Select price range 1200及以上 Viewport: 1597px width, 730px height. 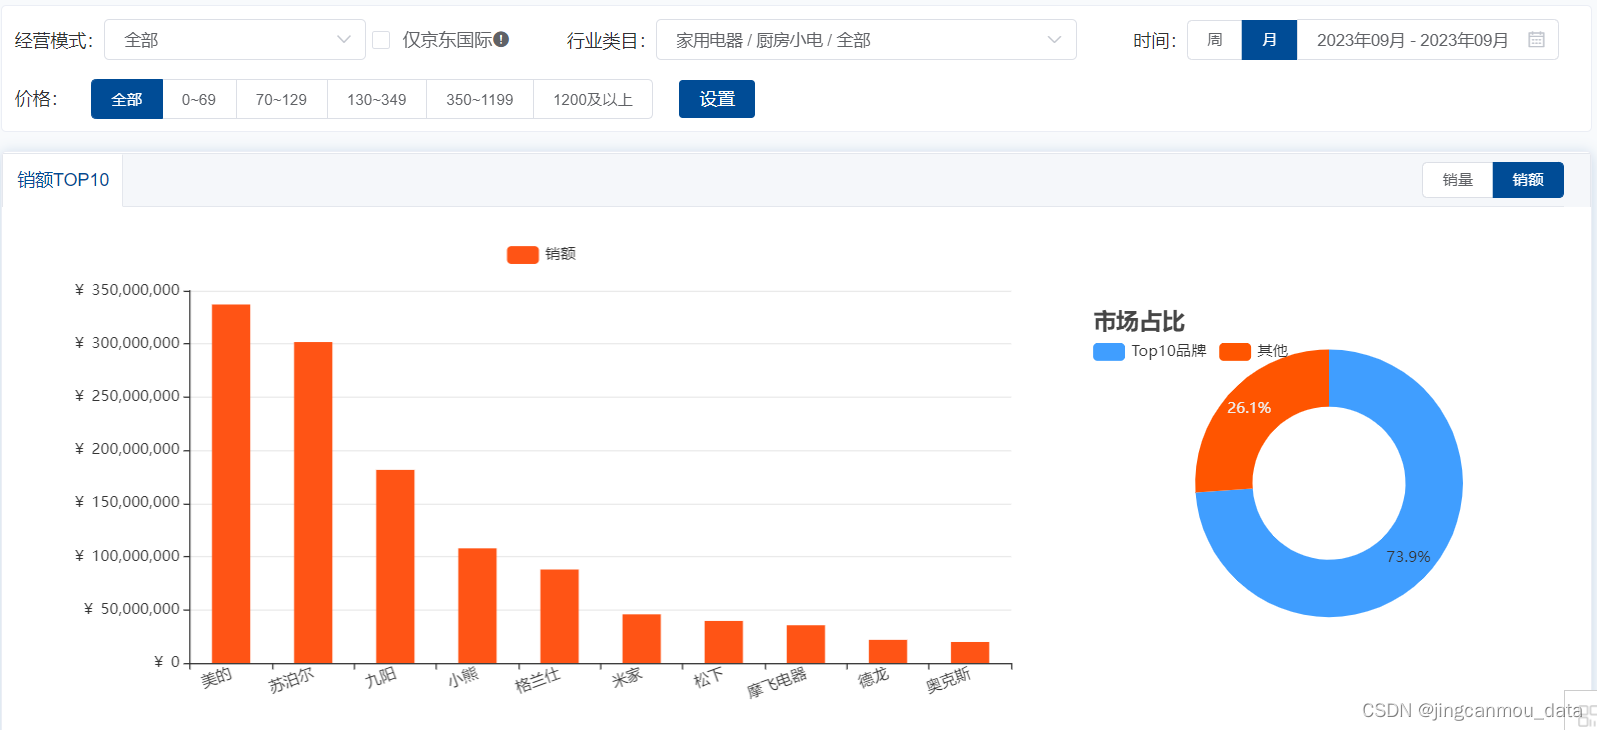pyautogui.click(x=593, y=99)
